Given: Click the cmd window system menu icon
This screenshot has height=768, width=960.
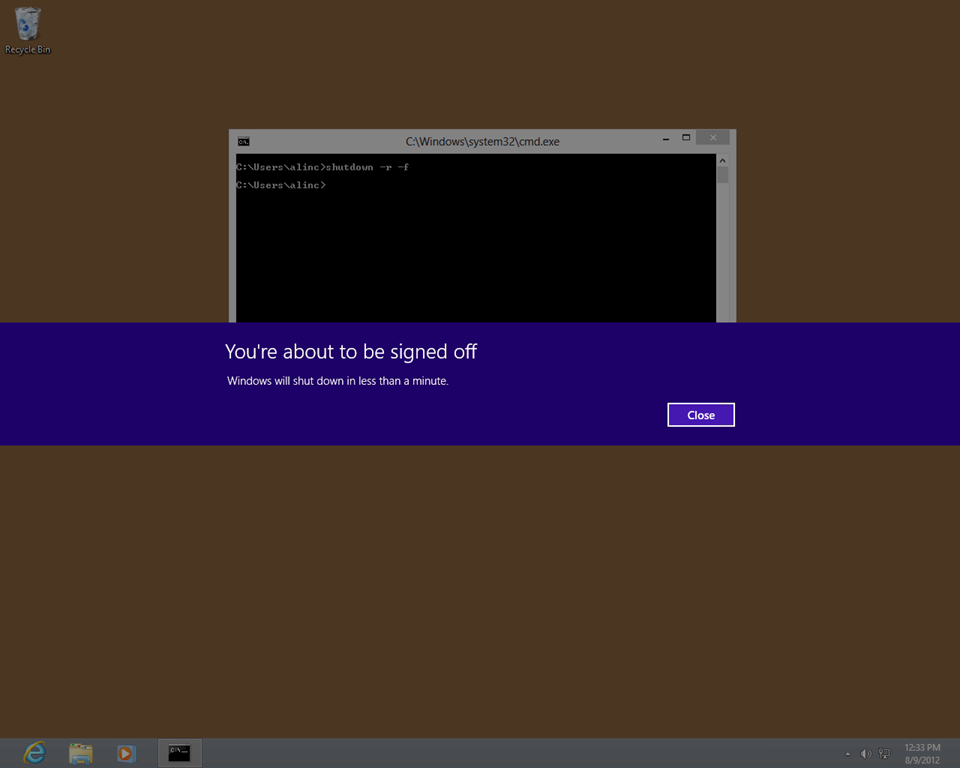Looking at the screenshot, I should (244, 141).
